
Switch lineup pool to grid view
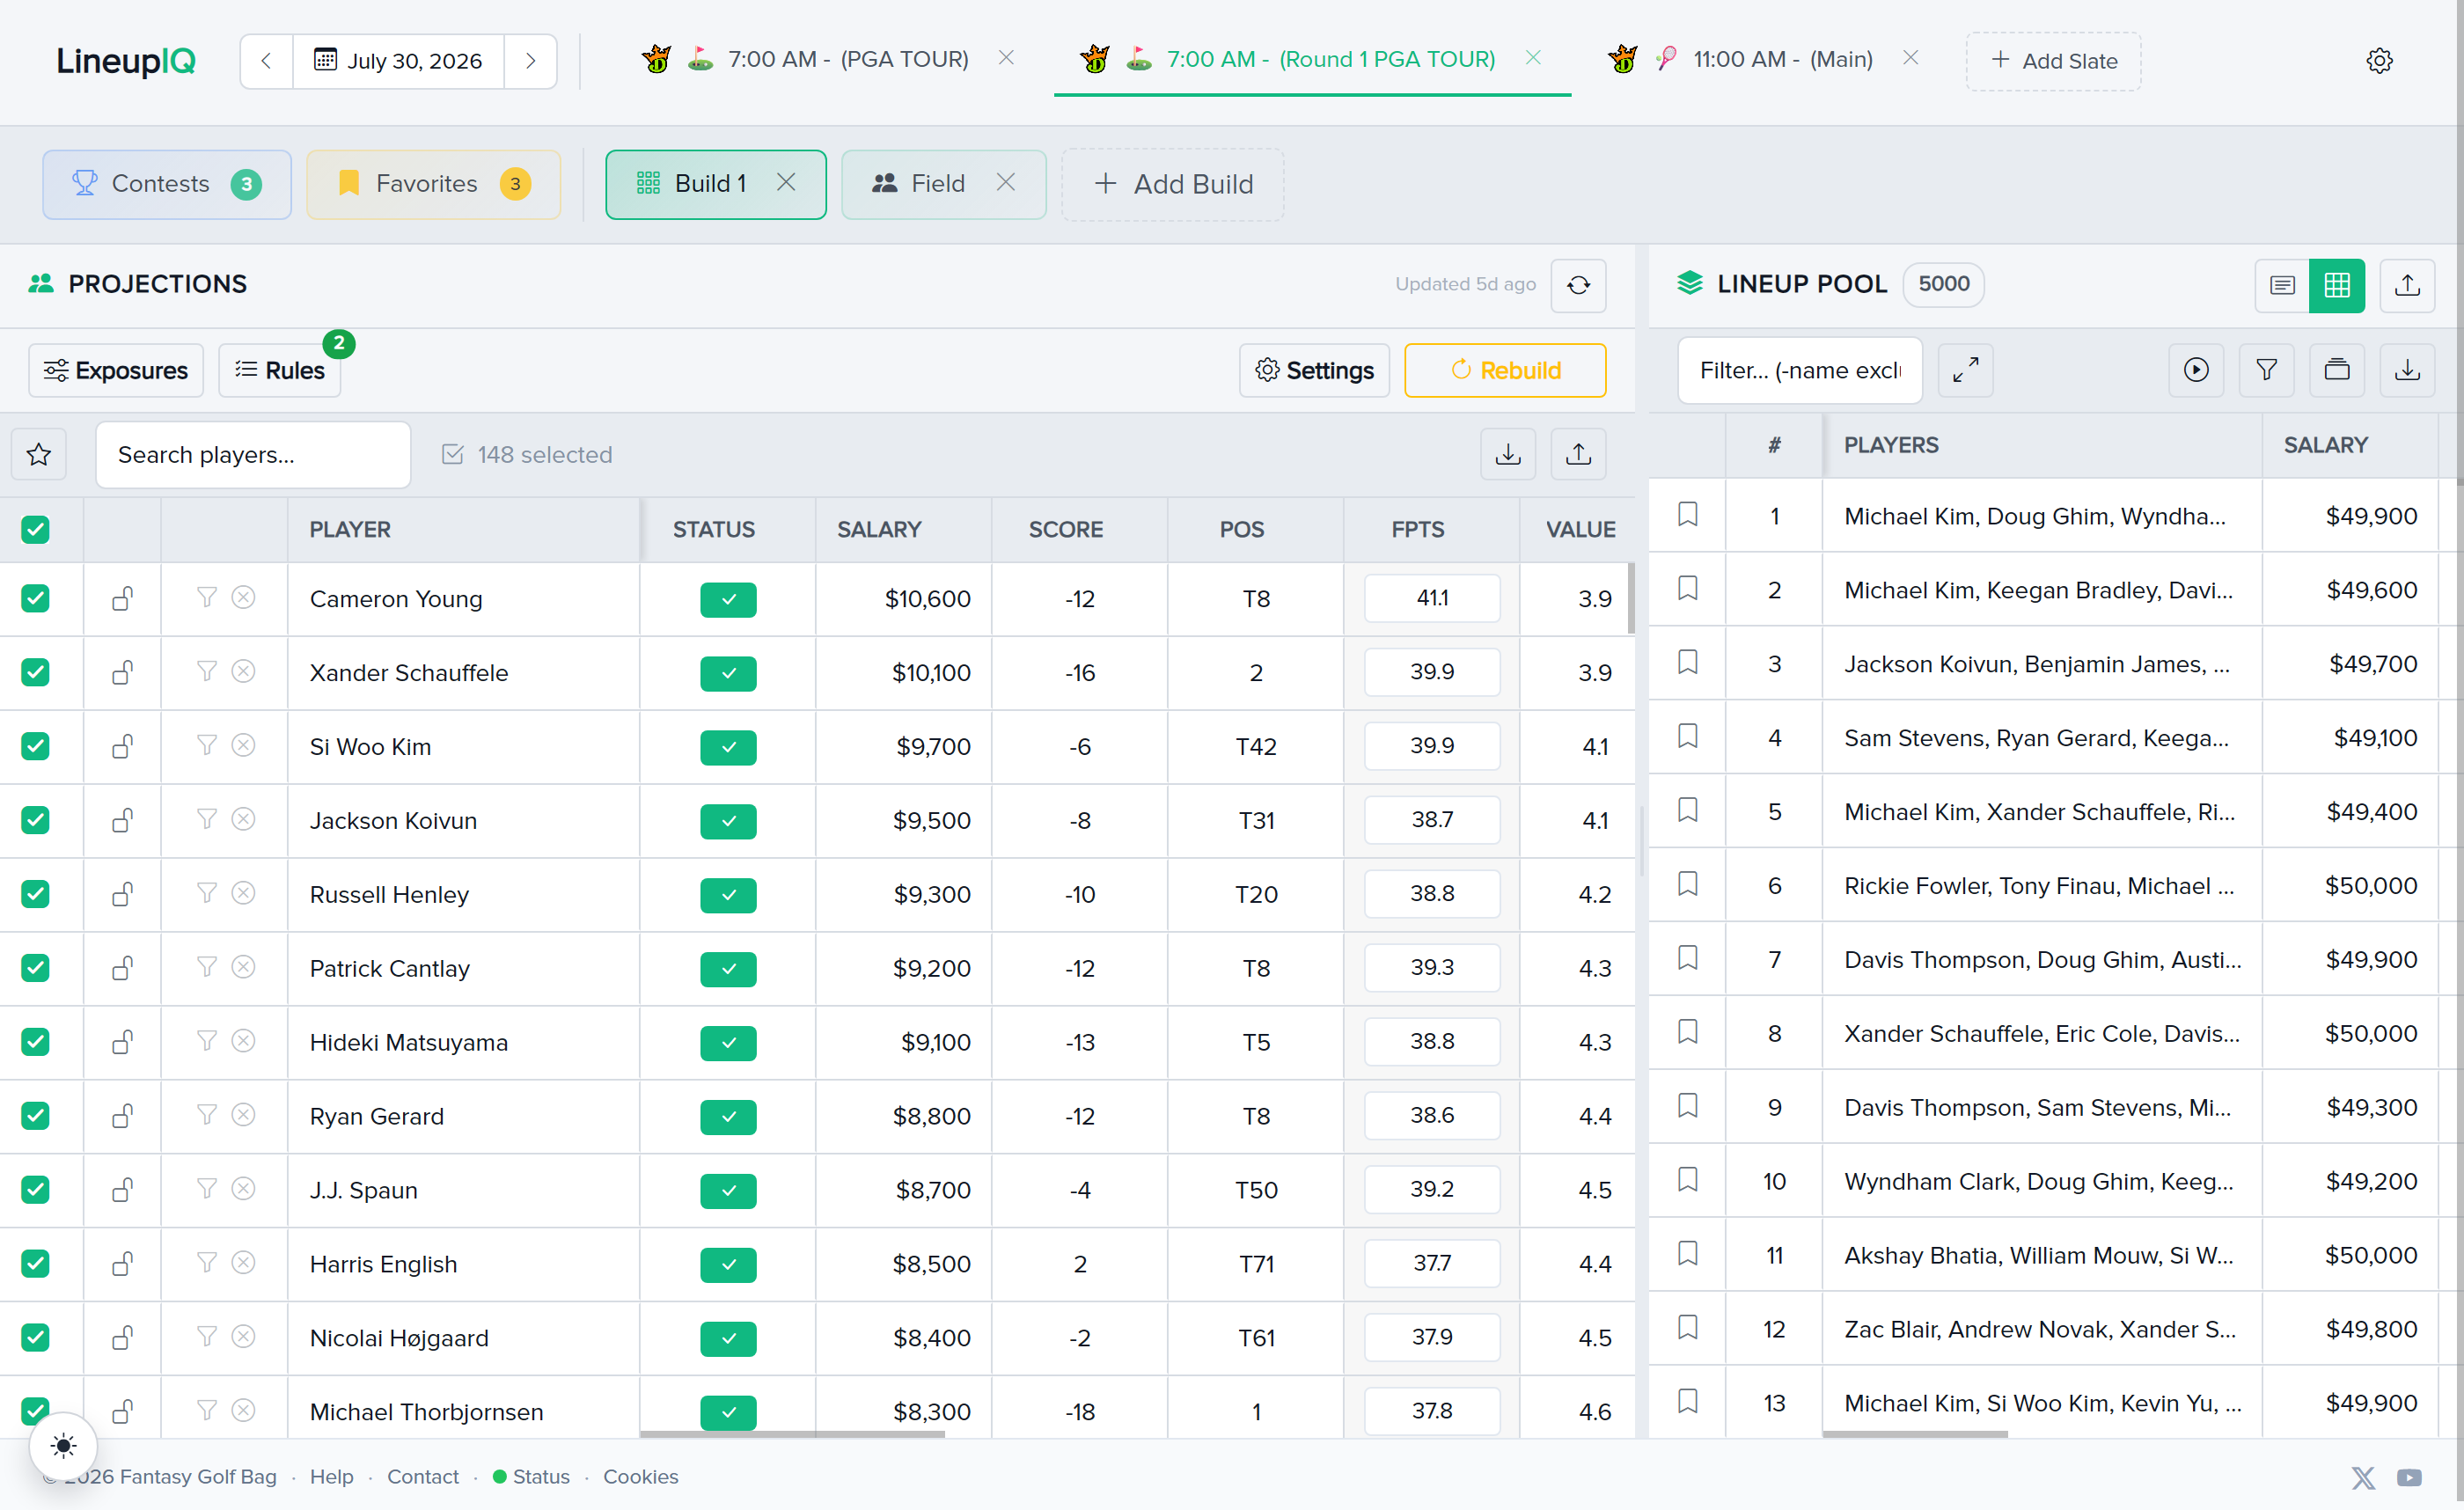point(2337,285)
